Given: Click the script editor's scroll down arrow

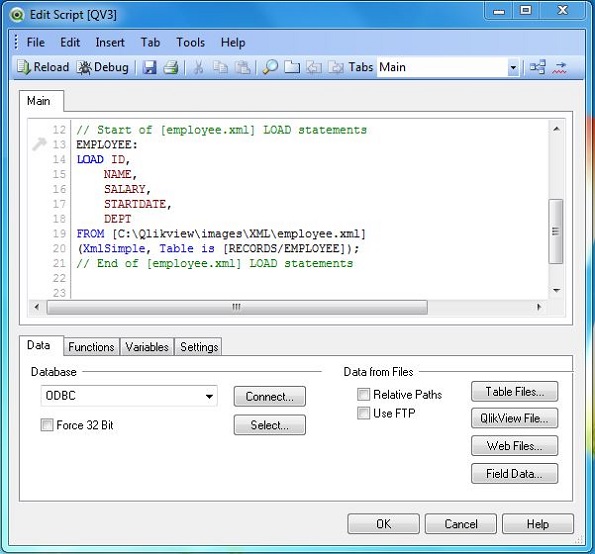Looking at the screenshot, I should (556, 290).
